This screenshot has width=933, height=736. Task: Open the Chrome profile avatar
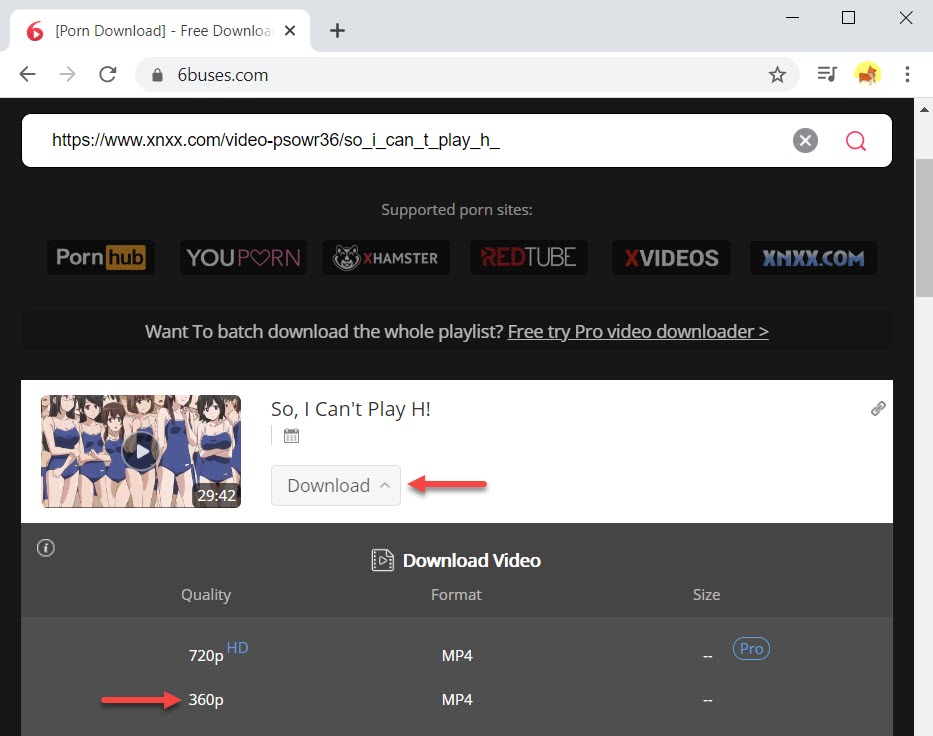pyautogui.click(x=867, y=74)
